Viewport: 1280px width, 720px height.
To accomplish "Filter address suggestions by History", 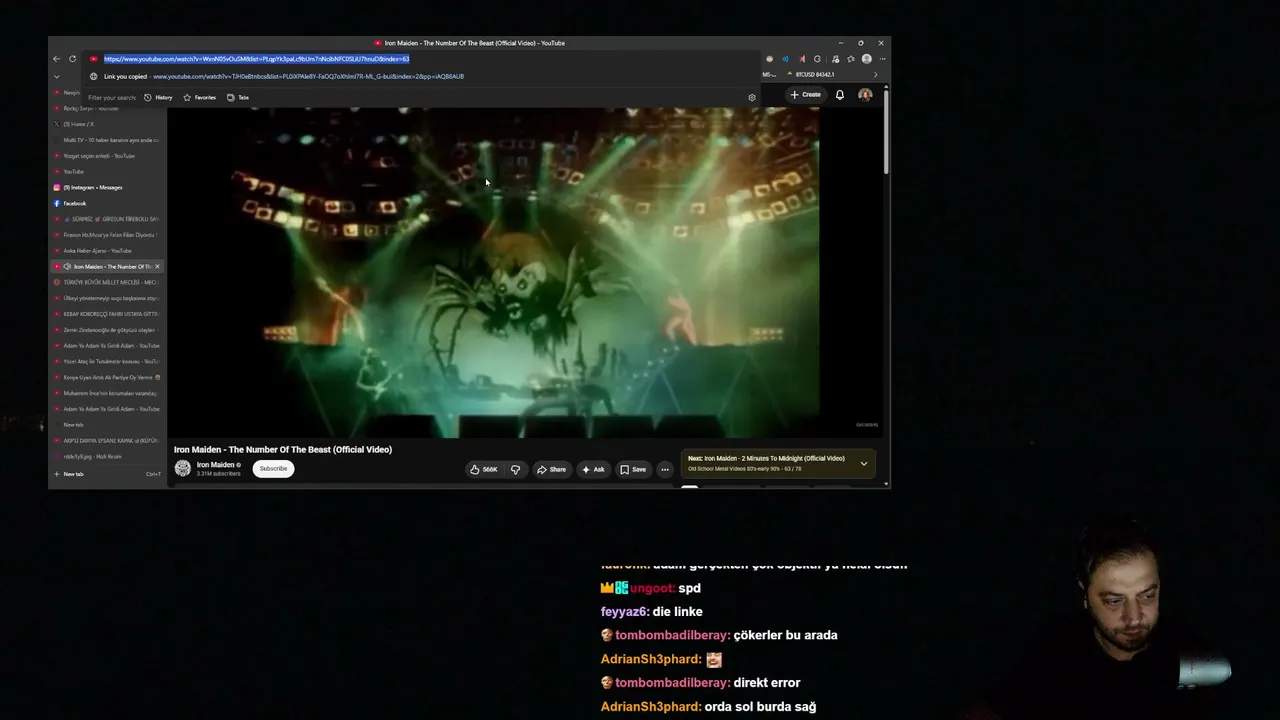I will tap(159, 98).
